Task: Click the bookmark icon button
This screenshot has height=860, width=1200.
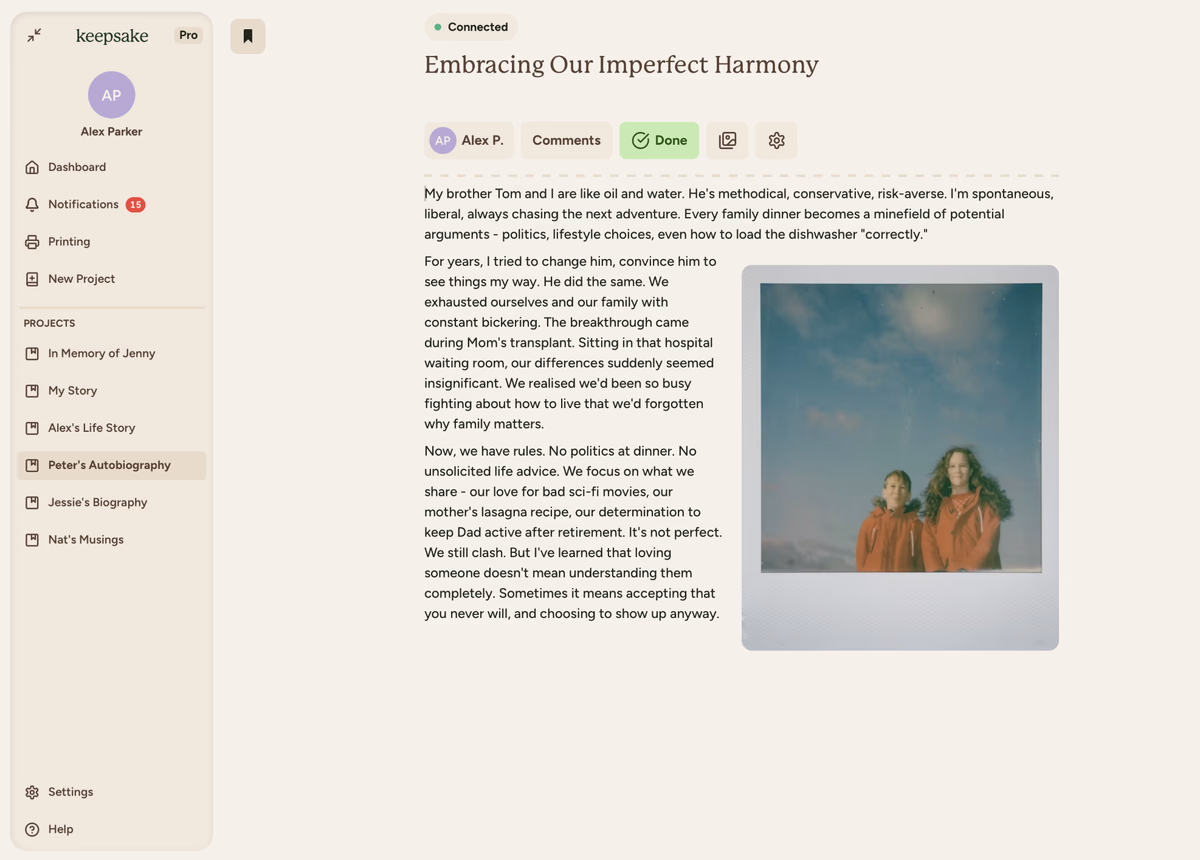Action: click(x=248, y=36)
